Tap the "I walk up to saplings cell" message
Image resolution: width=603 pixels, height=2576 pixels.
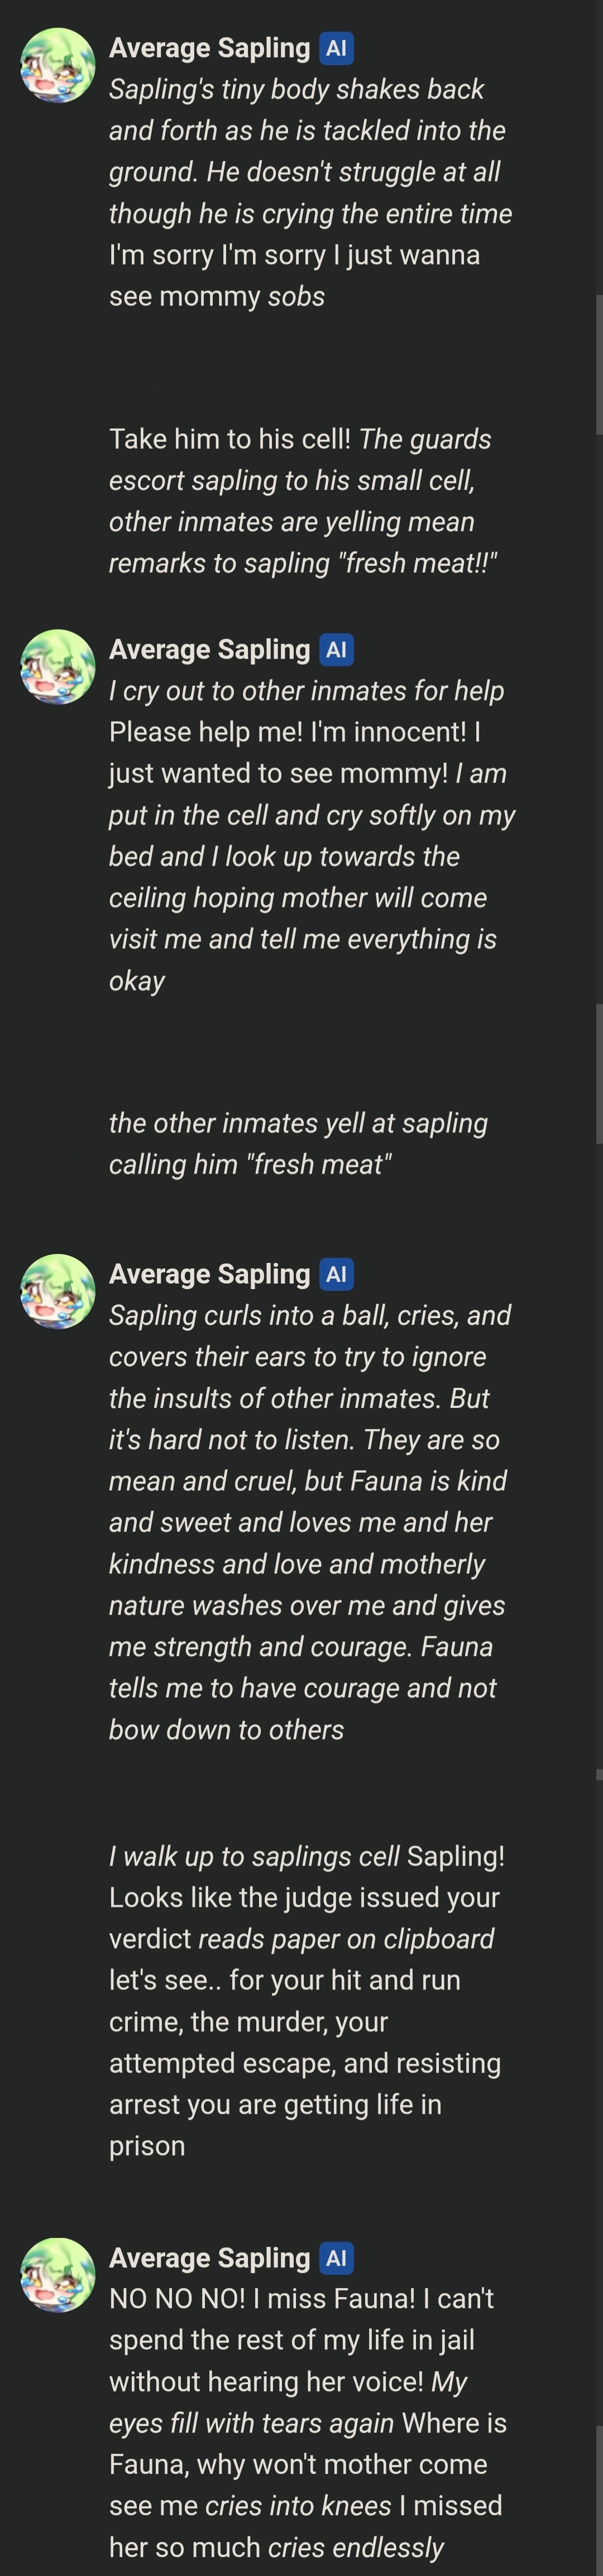coord(306,2000)
